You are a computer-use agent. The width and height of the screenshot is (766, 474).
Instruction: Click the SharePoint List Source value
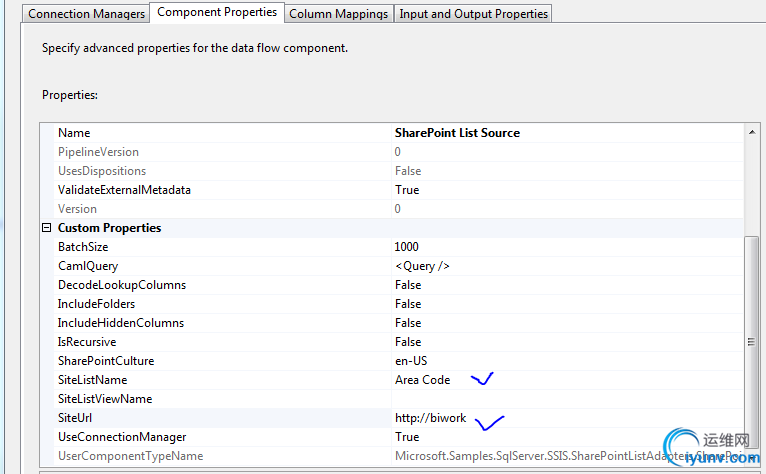click(x=457, y=133)
